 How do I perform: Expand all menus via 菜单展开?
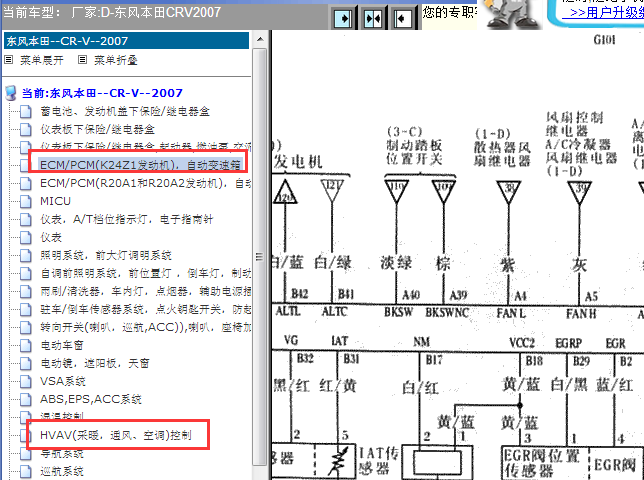42,60
